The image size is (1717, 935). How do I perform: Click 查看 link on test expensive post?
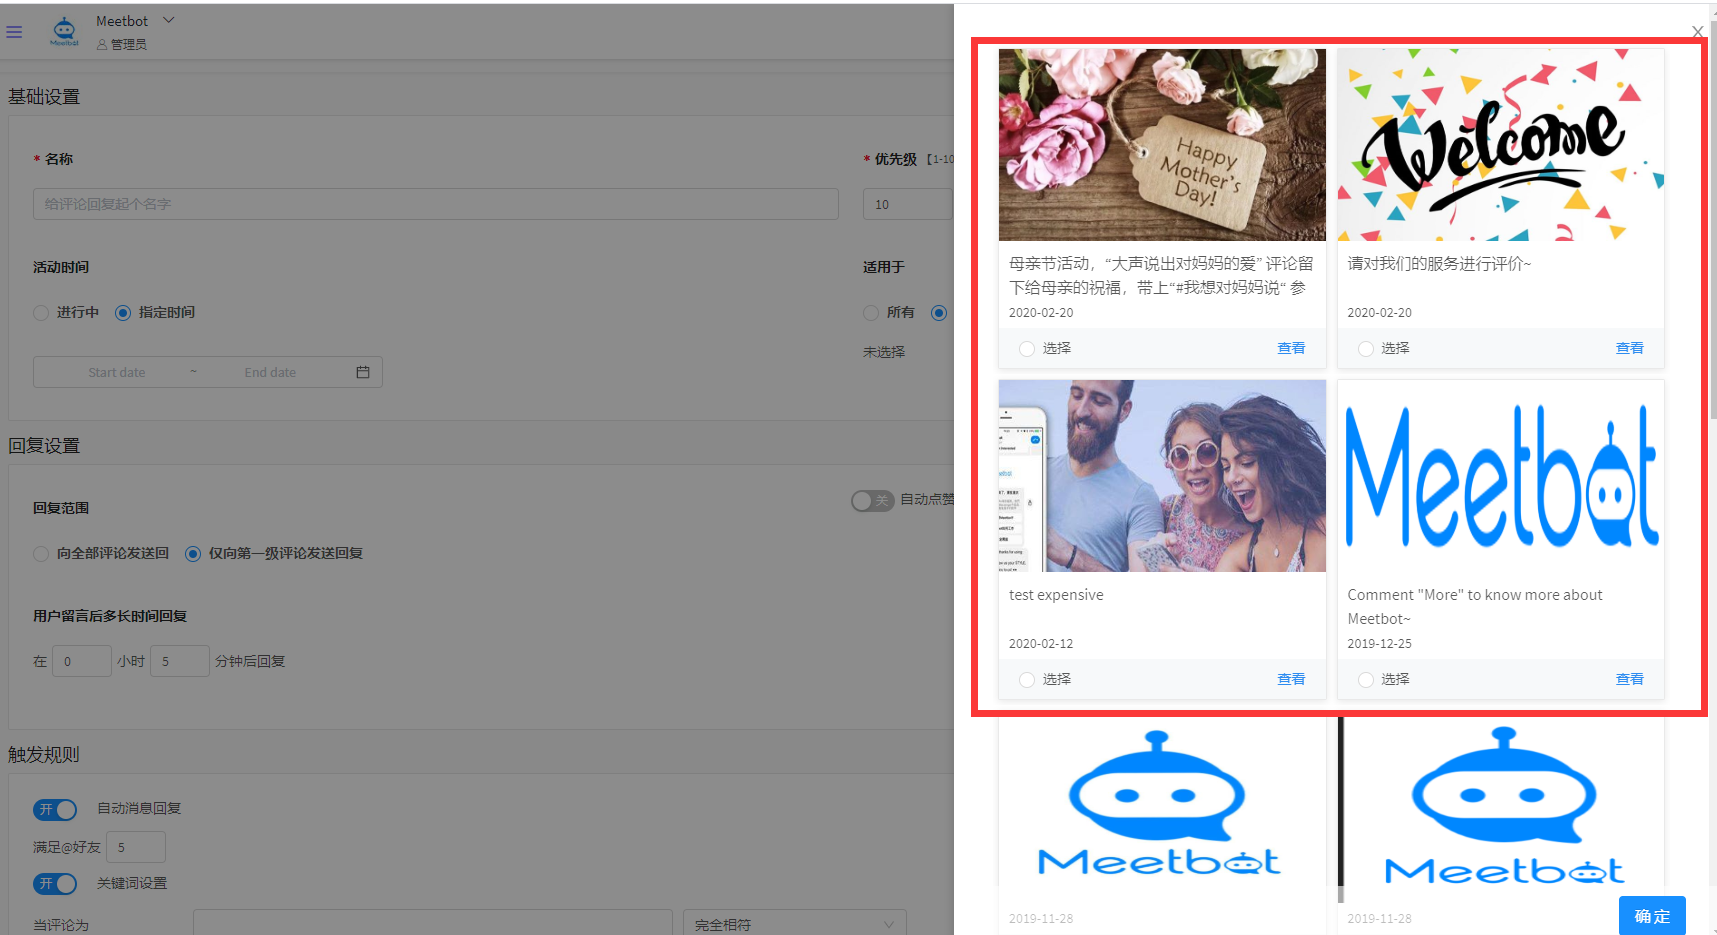click(1291, 679)
